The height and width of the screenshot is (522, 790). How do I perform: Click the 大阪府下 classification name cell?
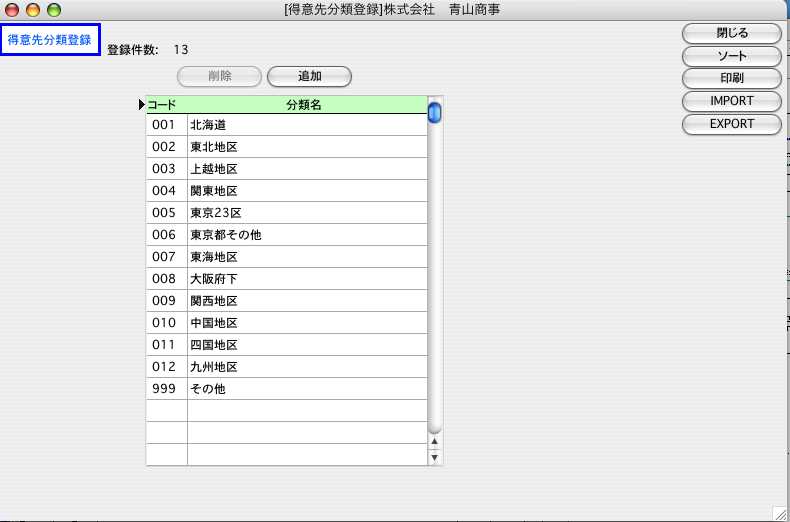click(x=306, y=279)
